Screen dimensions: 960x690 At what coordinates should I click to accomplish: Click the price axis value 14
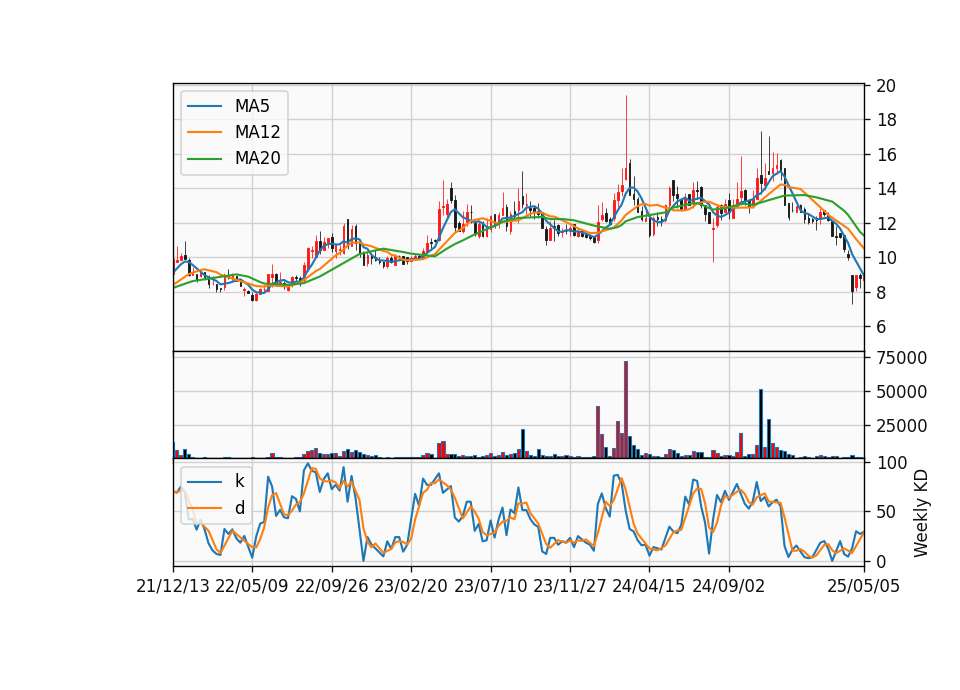pos(886,189)
